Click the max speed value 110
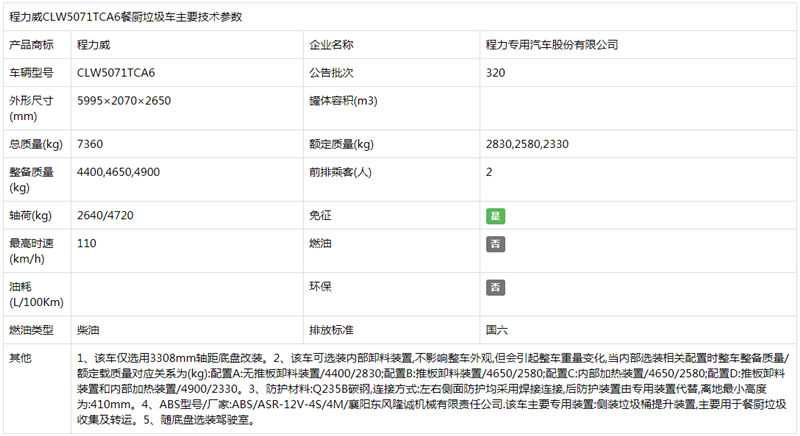Viewport: 800px width, 436px height. [86, 244]
